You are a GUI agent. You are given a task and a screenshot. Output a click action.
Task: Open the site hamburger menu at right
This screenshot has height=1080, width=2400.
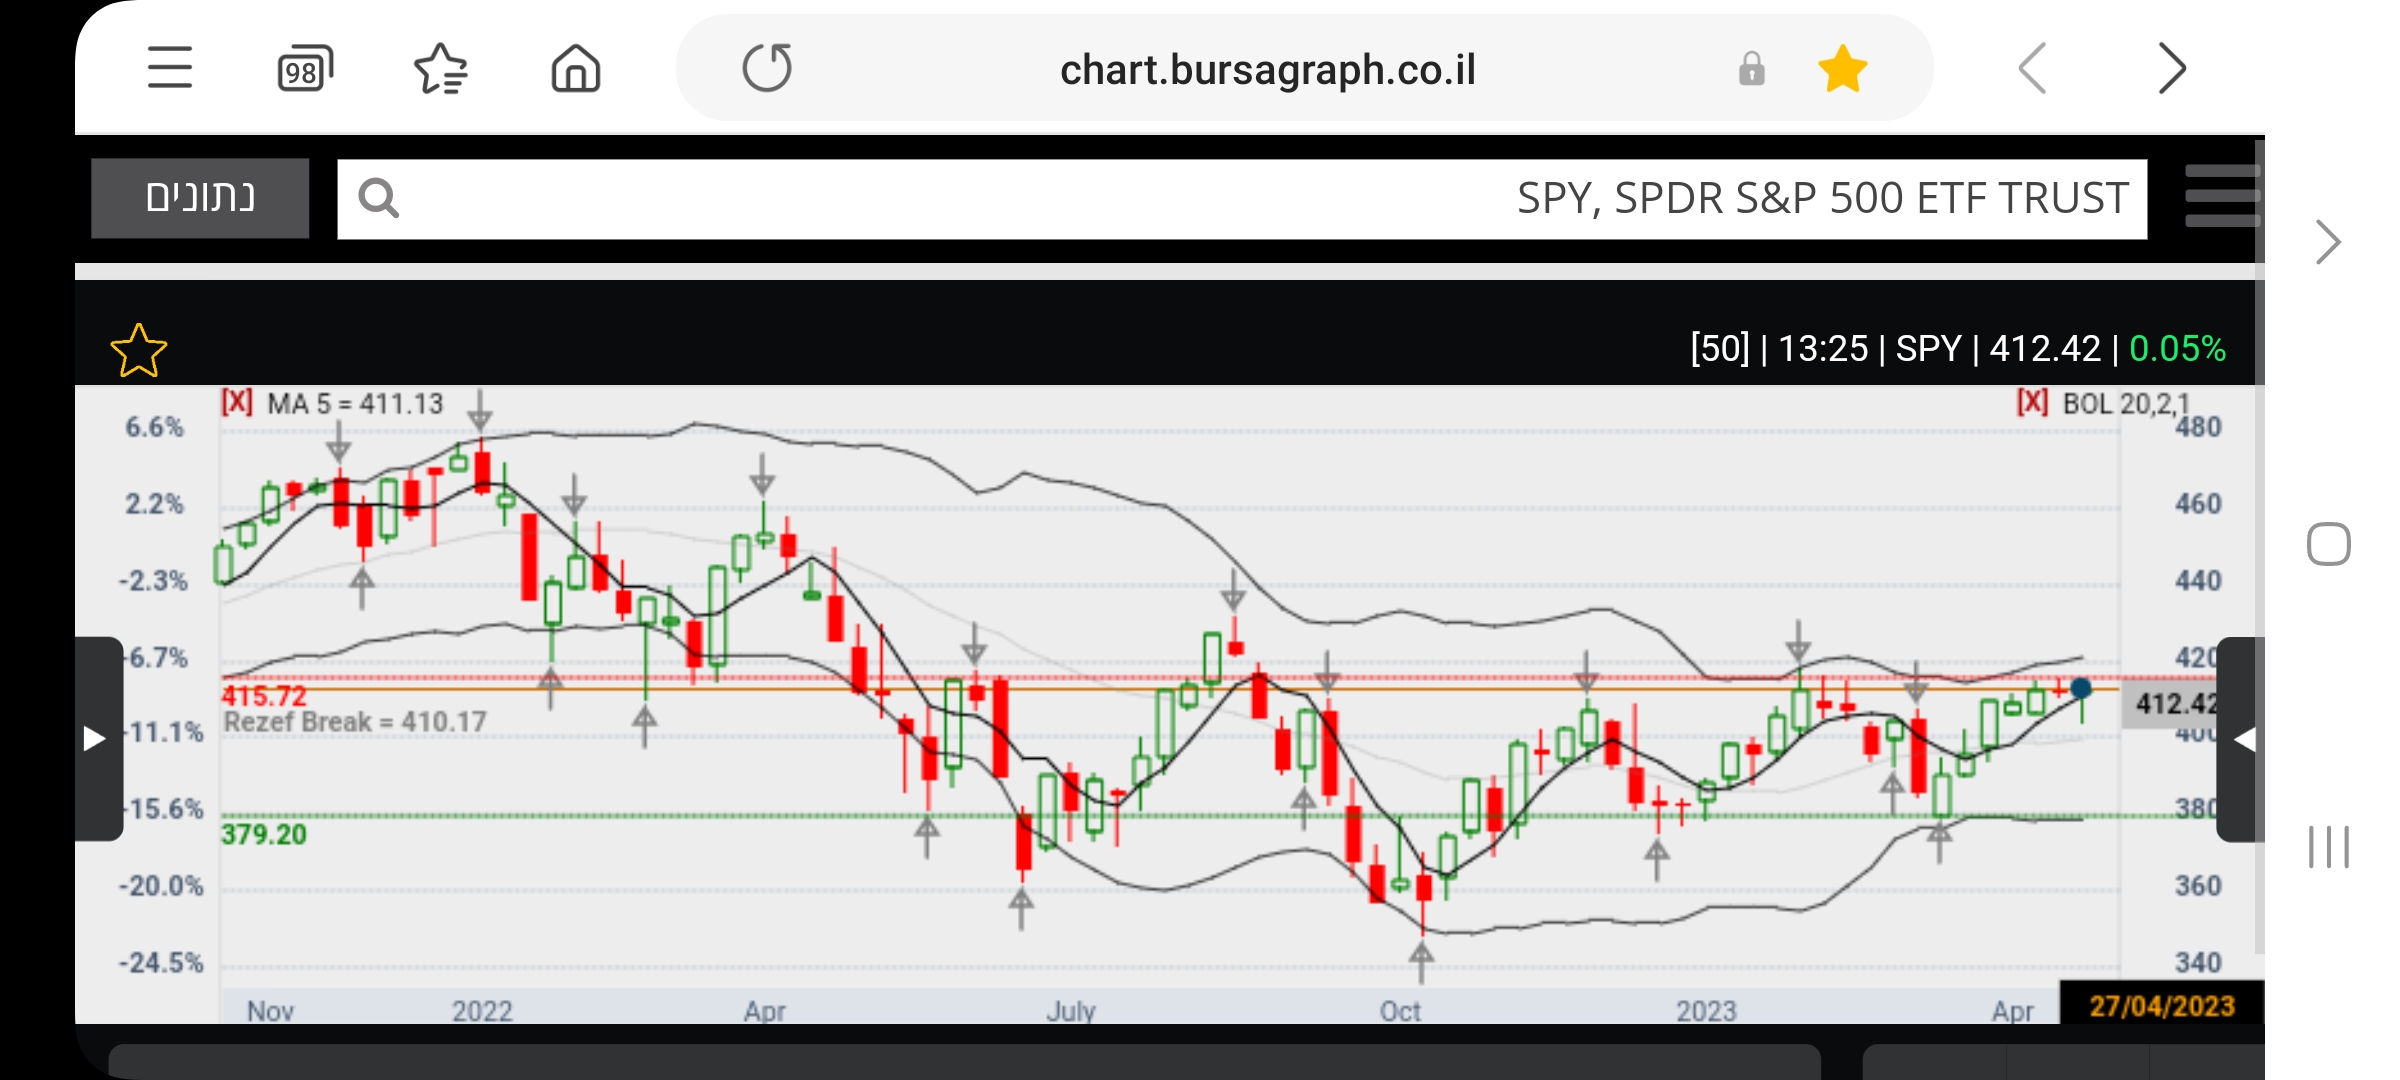tap(2222, 196)
